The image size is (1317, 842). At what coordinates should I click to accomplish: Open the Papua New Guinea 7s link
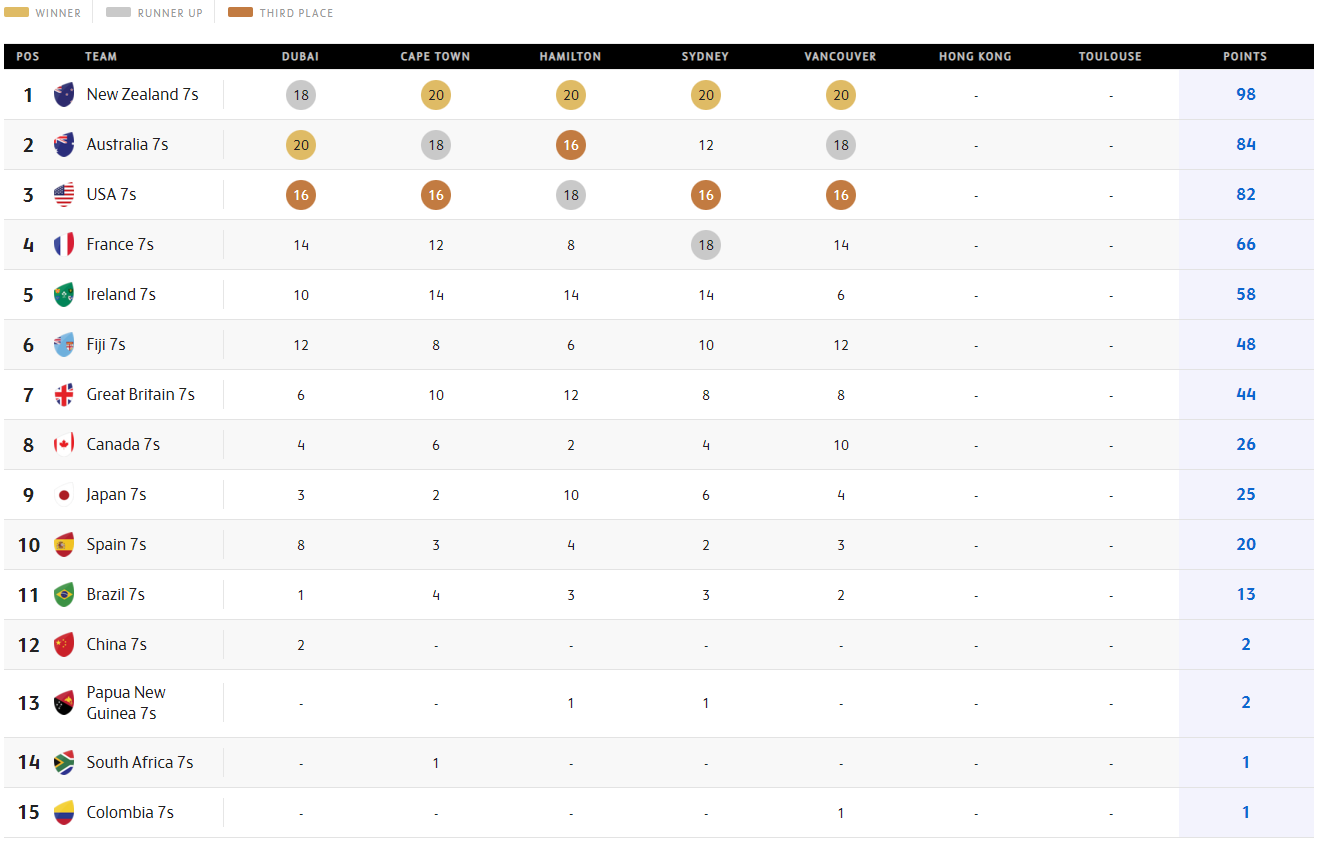[126, 703]
